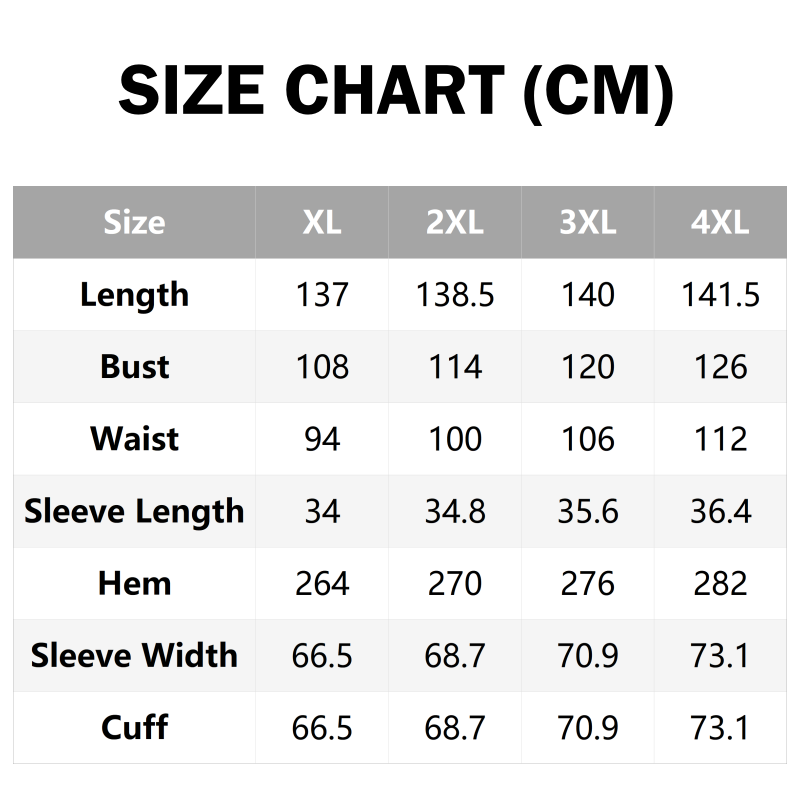Click the 3XL column header

pos(587,222)
